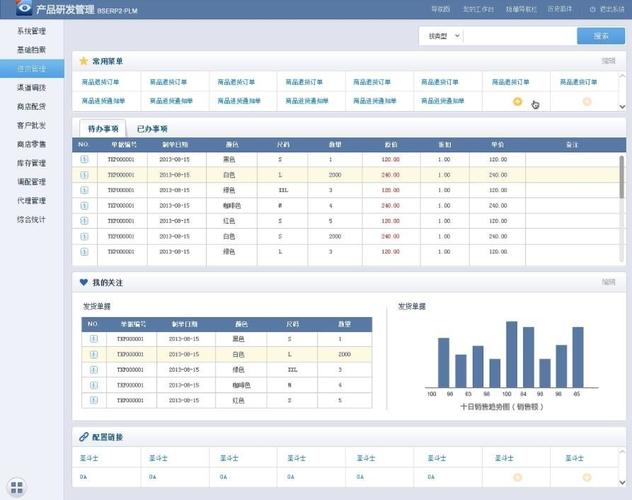Open 调配管理 in the sidebar
Image resolution: width=632 pixels, height=500 pixels.
coord(31,182)
